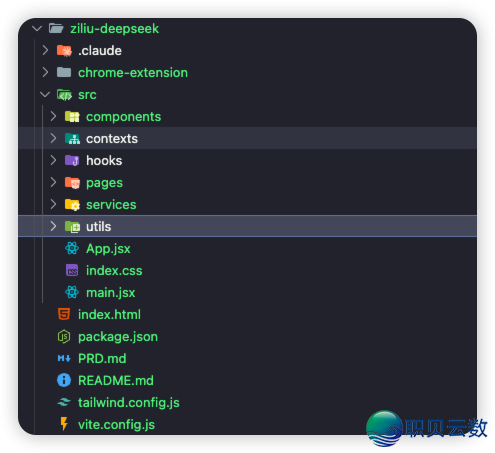
Task: Click the React icon beside main.jsx
Action: click(x=72, y=292)
